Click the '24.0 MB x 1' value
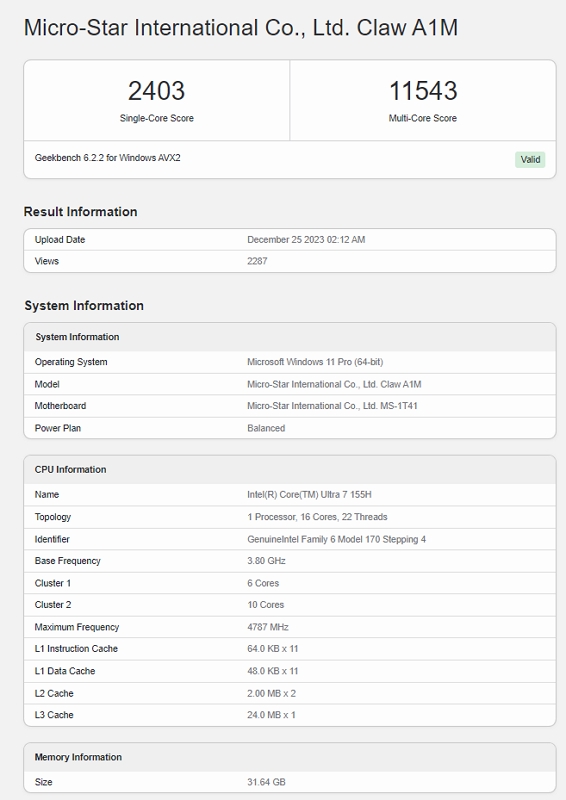Screen dimensions: 566x800 pos(272,715)
